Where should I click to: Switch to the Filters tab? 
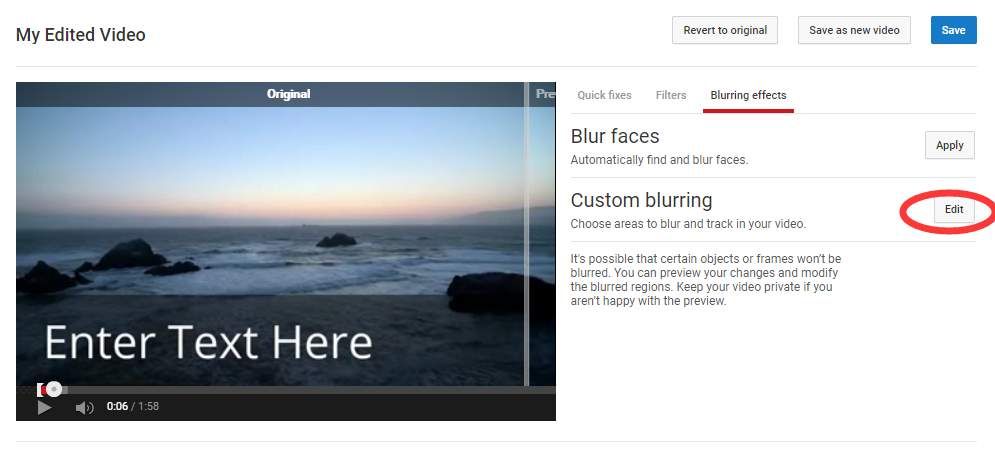click(671, 95)
